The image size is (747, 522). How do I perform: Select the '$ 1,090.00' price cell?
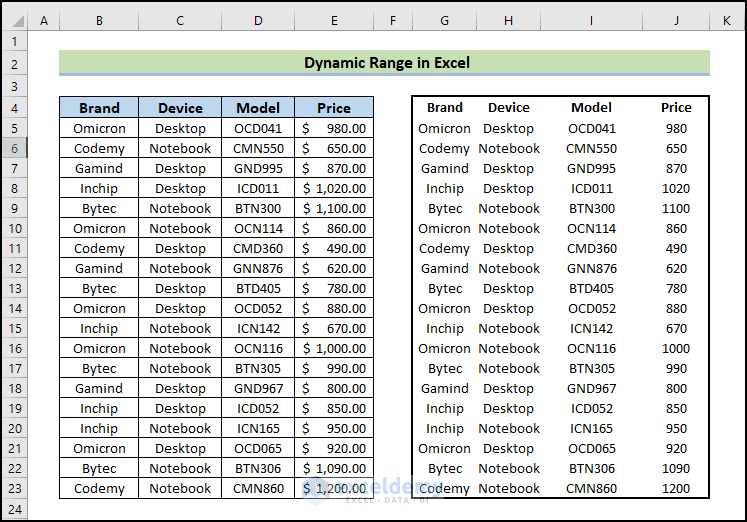click(x=334, y=468)
